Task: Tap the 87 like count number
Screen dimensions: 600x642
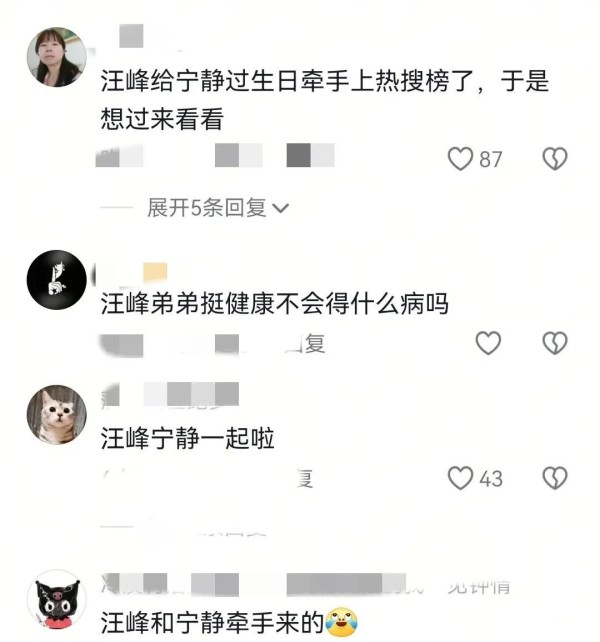Action: (491, 159)
